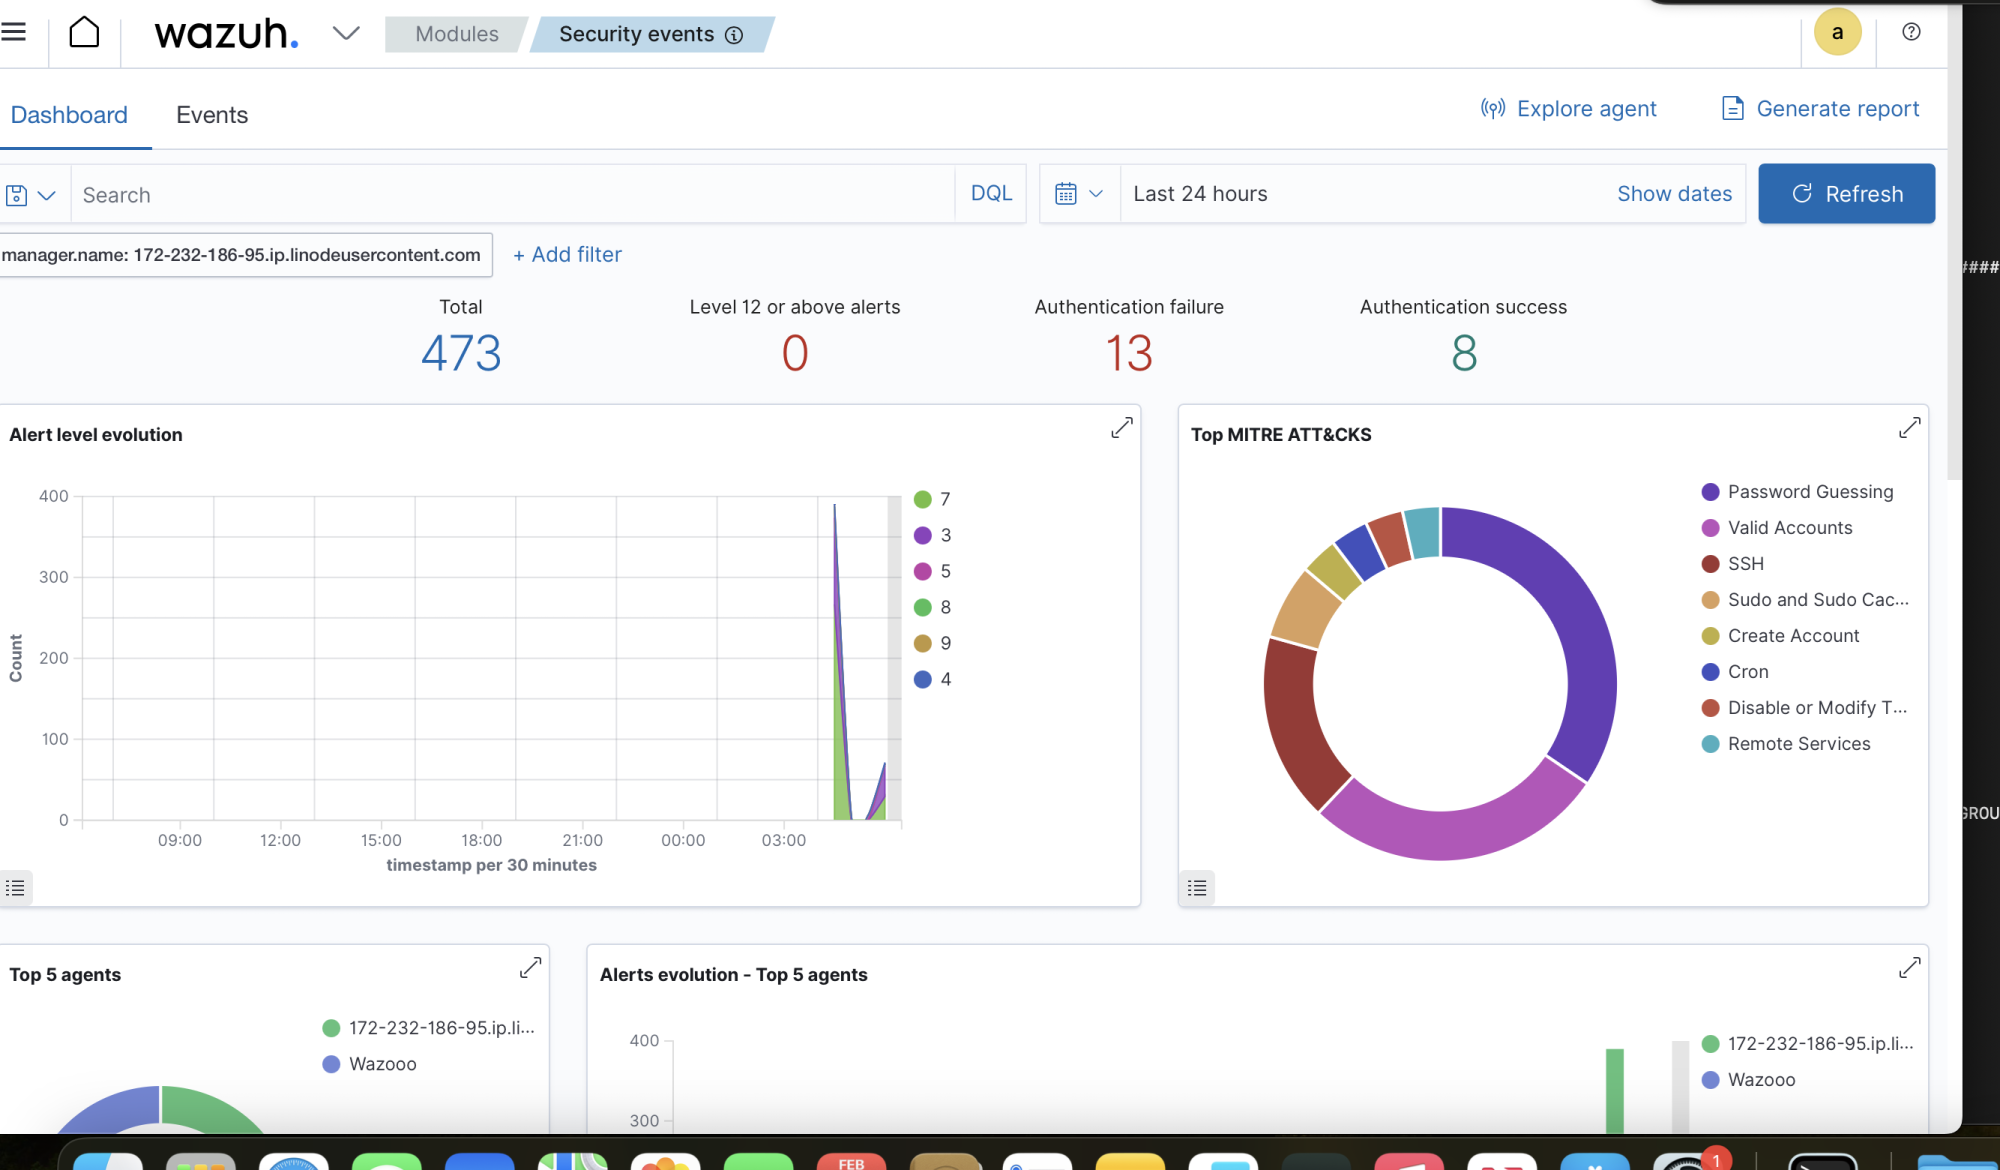
Task: Toggle DQL query language
Action: pos(991,194)
